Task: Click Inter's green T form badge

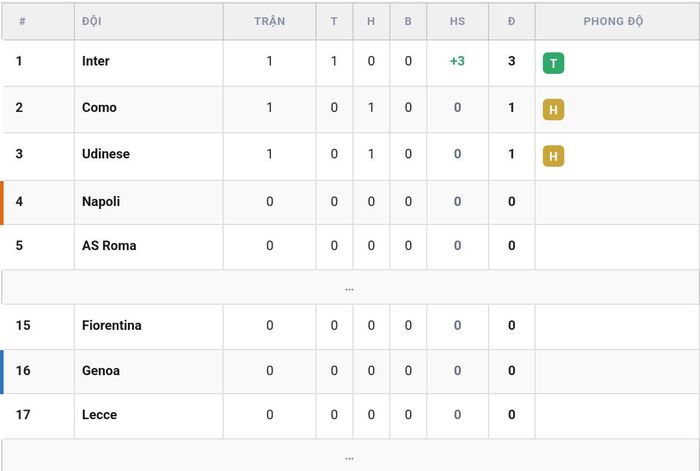Action: point(553,63)
